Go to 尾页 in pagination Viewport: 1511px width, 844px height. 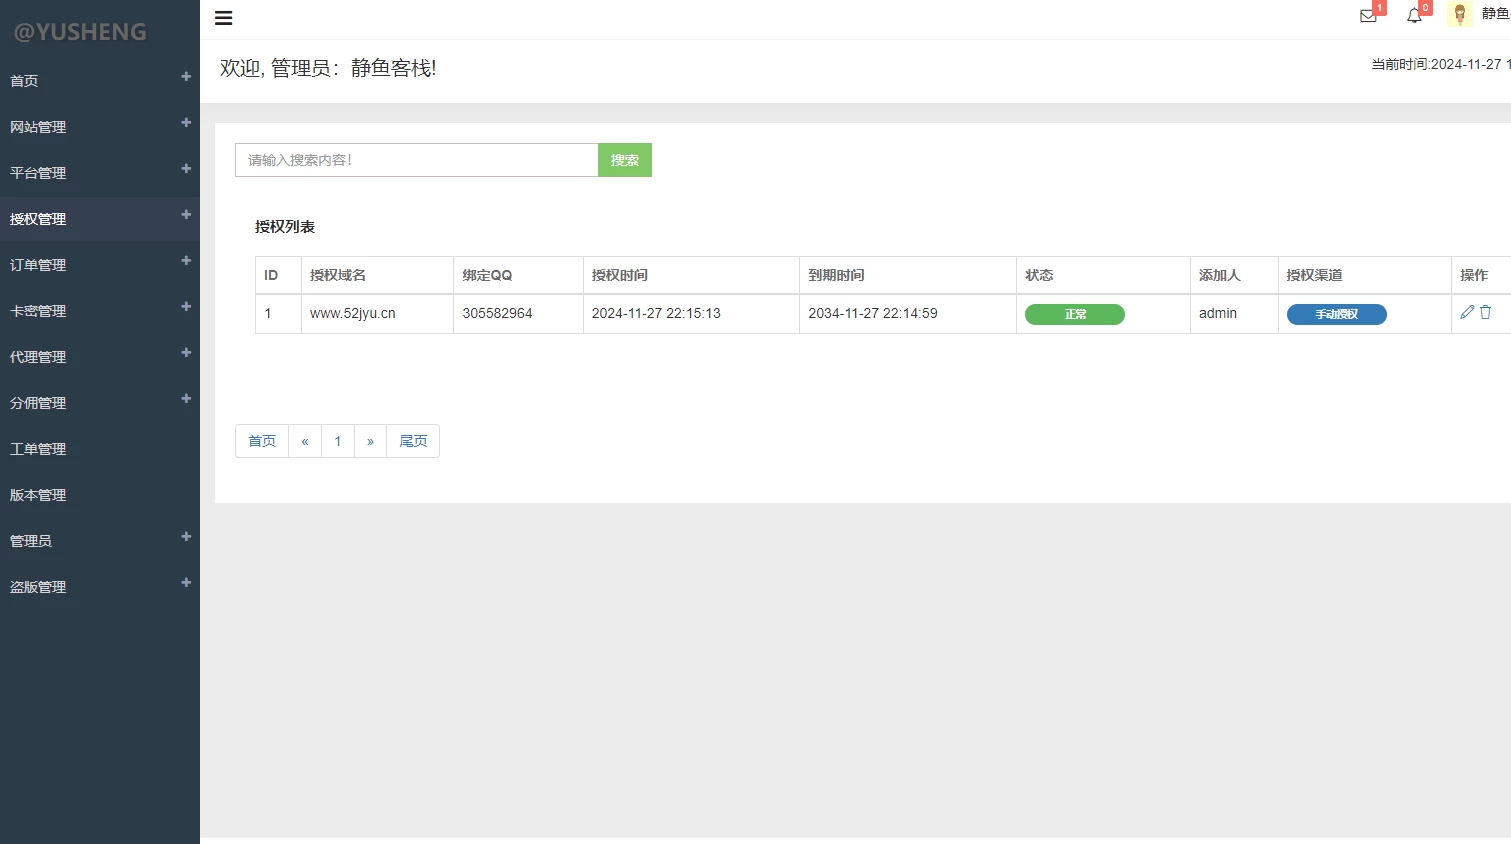coord(413,441)
